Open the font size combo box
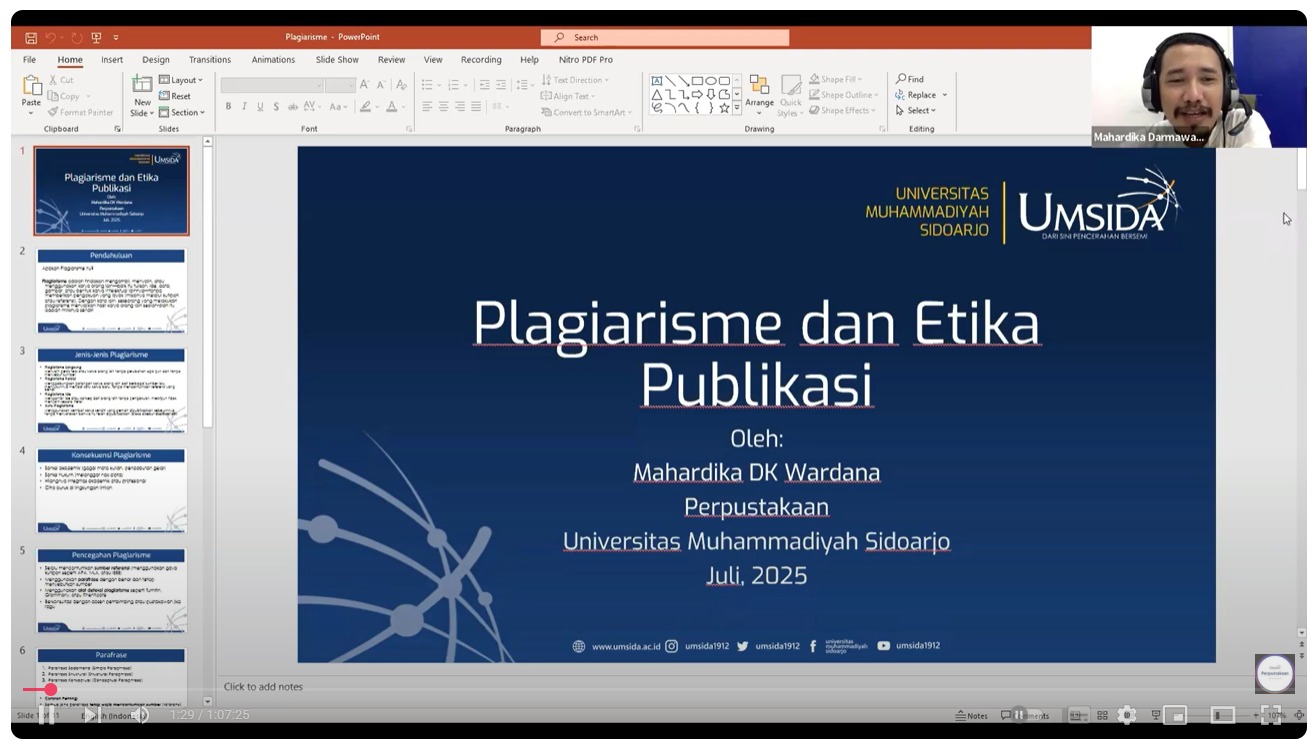The width and height of the screenshot is (1316, 746). [x=340, y=85]
